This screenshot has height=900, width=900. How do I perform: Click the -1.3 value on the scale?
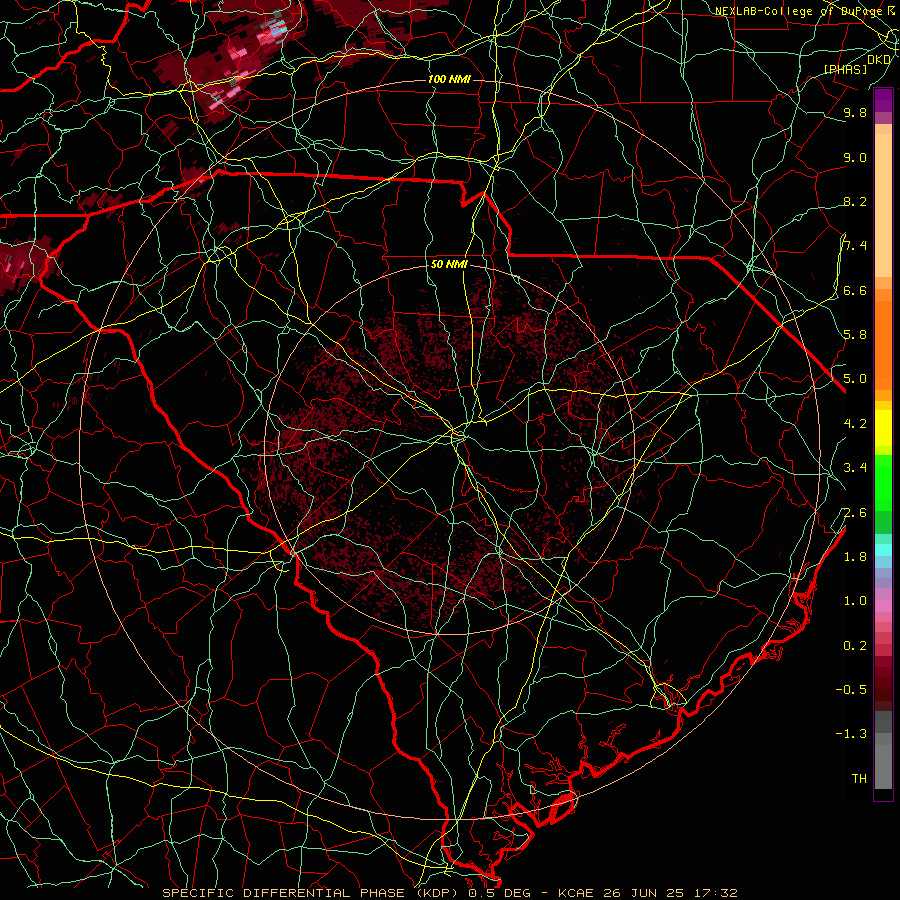[x=852, y=734]
